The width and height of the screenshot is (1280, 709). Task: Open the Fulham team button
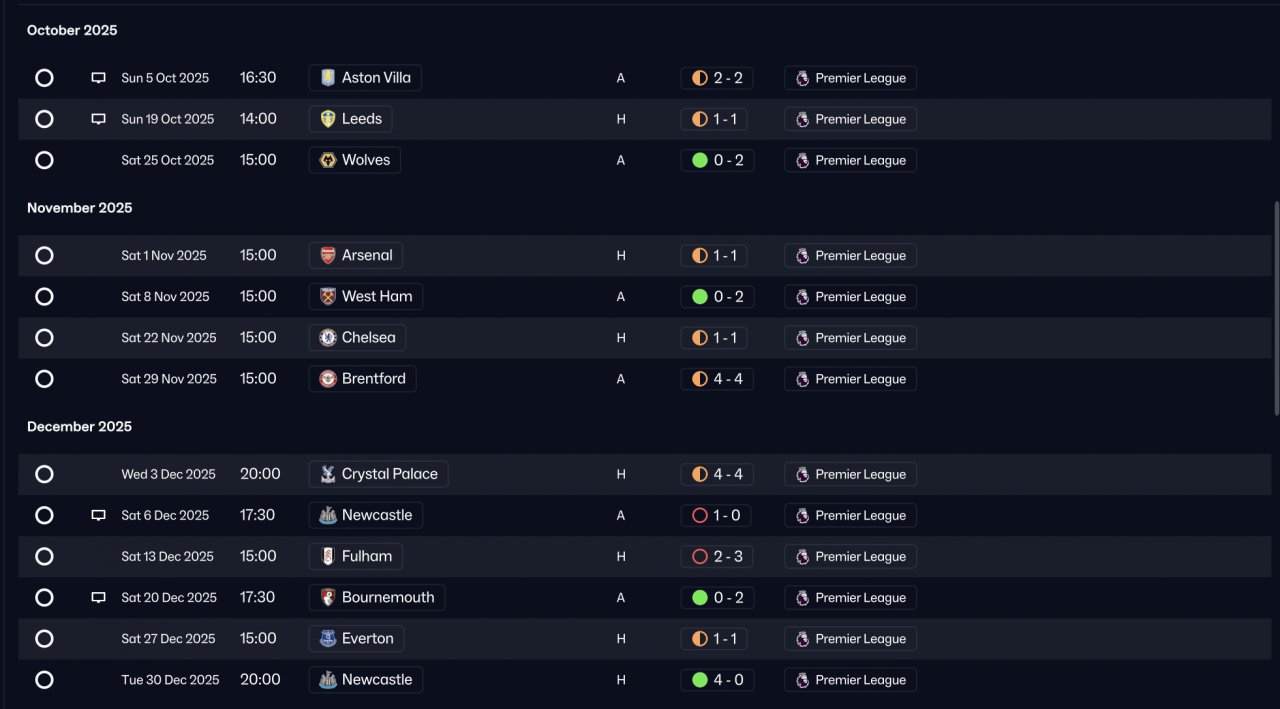[x=356, y=556]
